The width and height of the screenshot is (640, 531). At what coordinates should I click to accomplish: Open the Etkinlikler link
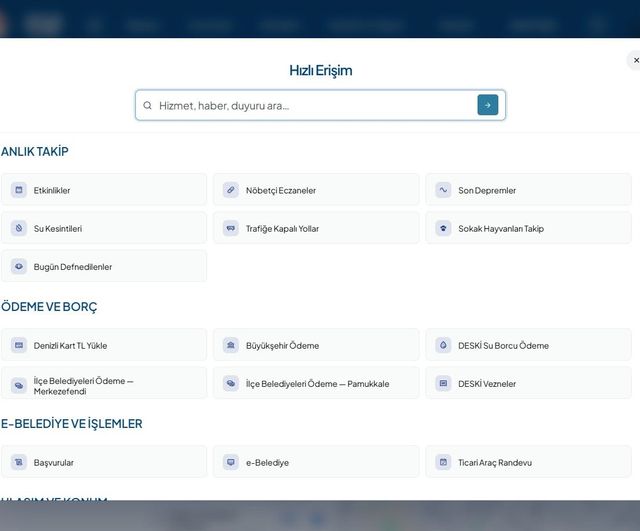click(x=104, y=190)
